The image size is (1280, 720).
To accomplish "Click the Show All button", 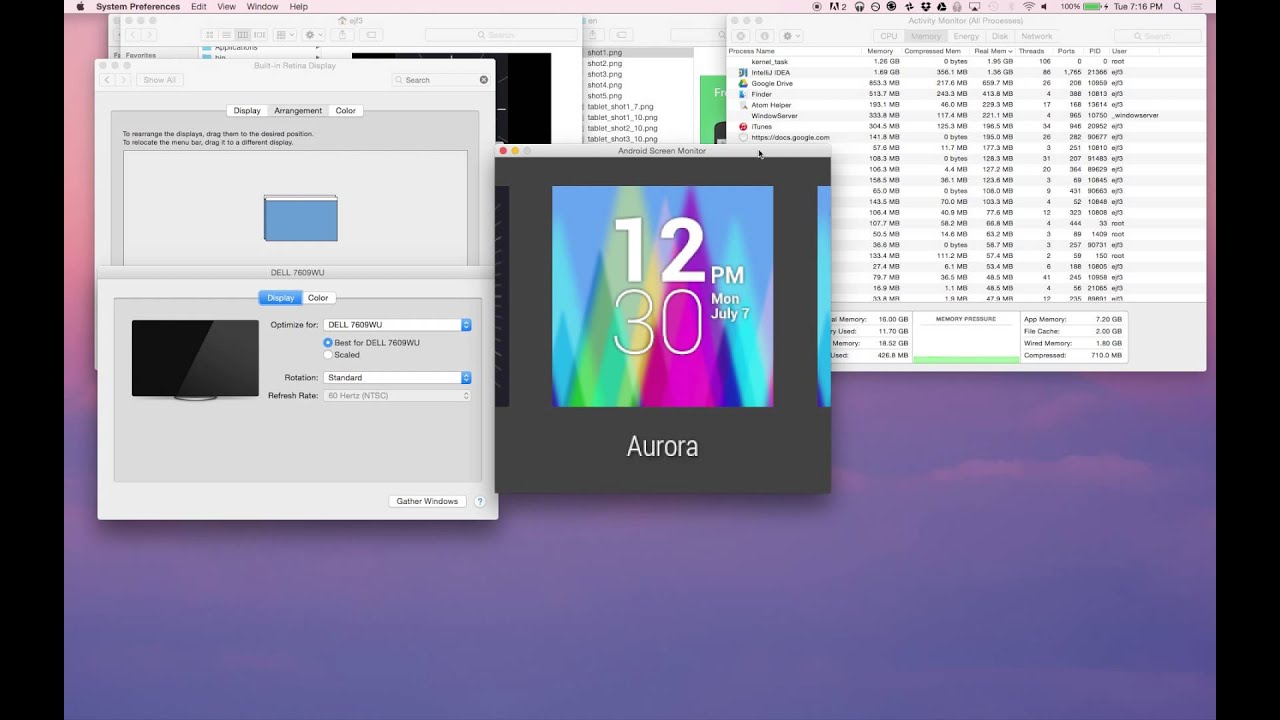I will [159, 80].
